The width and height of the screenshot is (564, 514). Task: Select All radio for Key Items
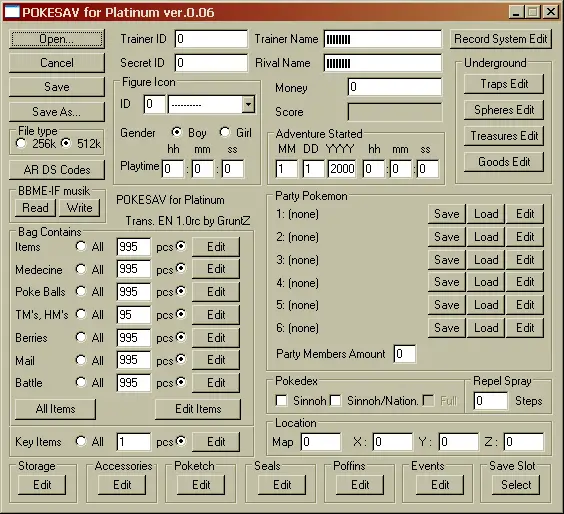[81, 441]
